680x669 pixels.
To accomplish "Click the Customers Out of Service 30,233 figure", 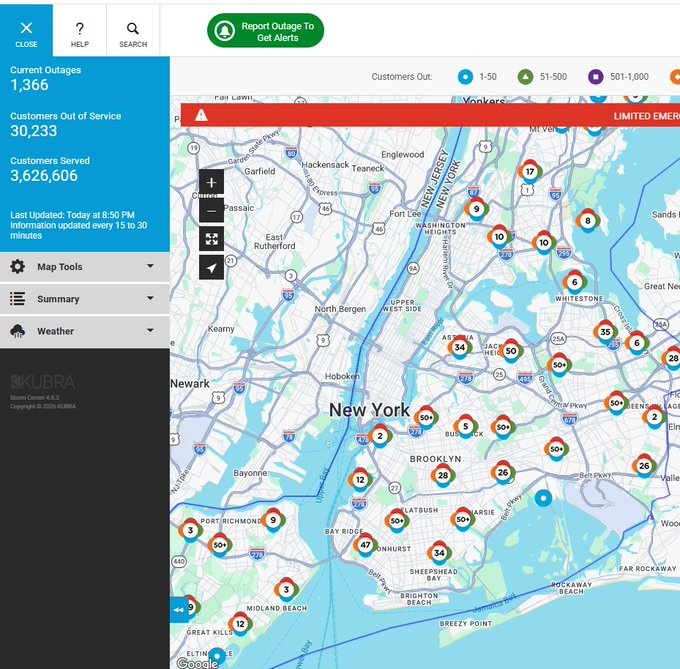I will point(34,131).
